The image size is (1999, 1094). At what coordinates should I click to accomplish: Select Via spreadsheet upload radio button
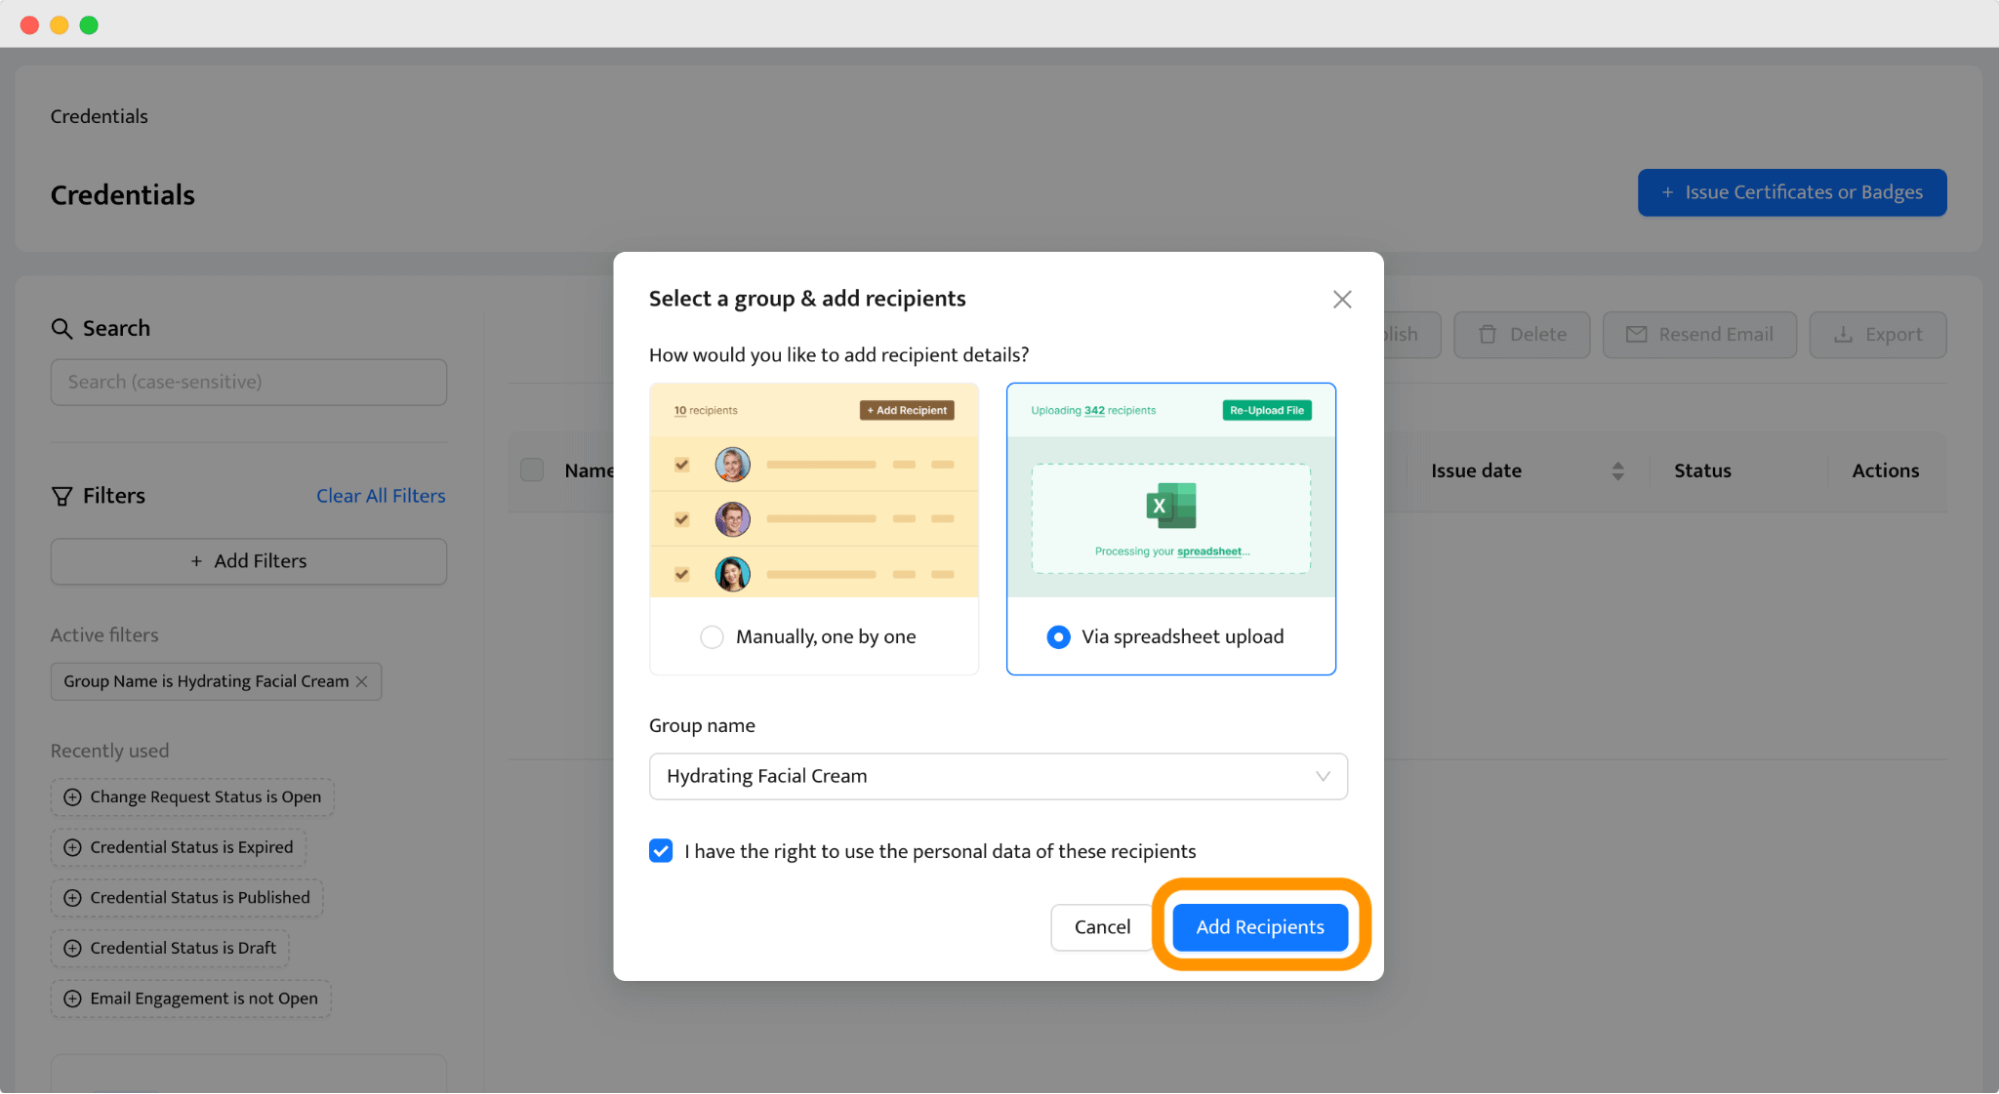[x=1058, y=637]
